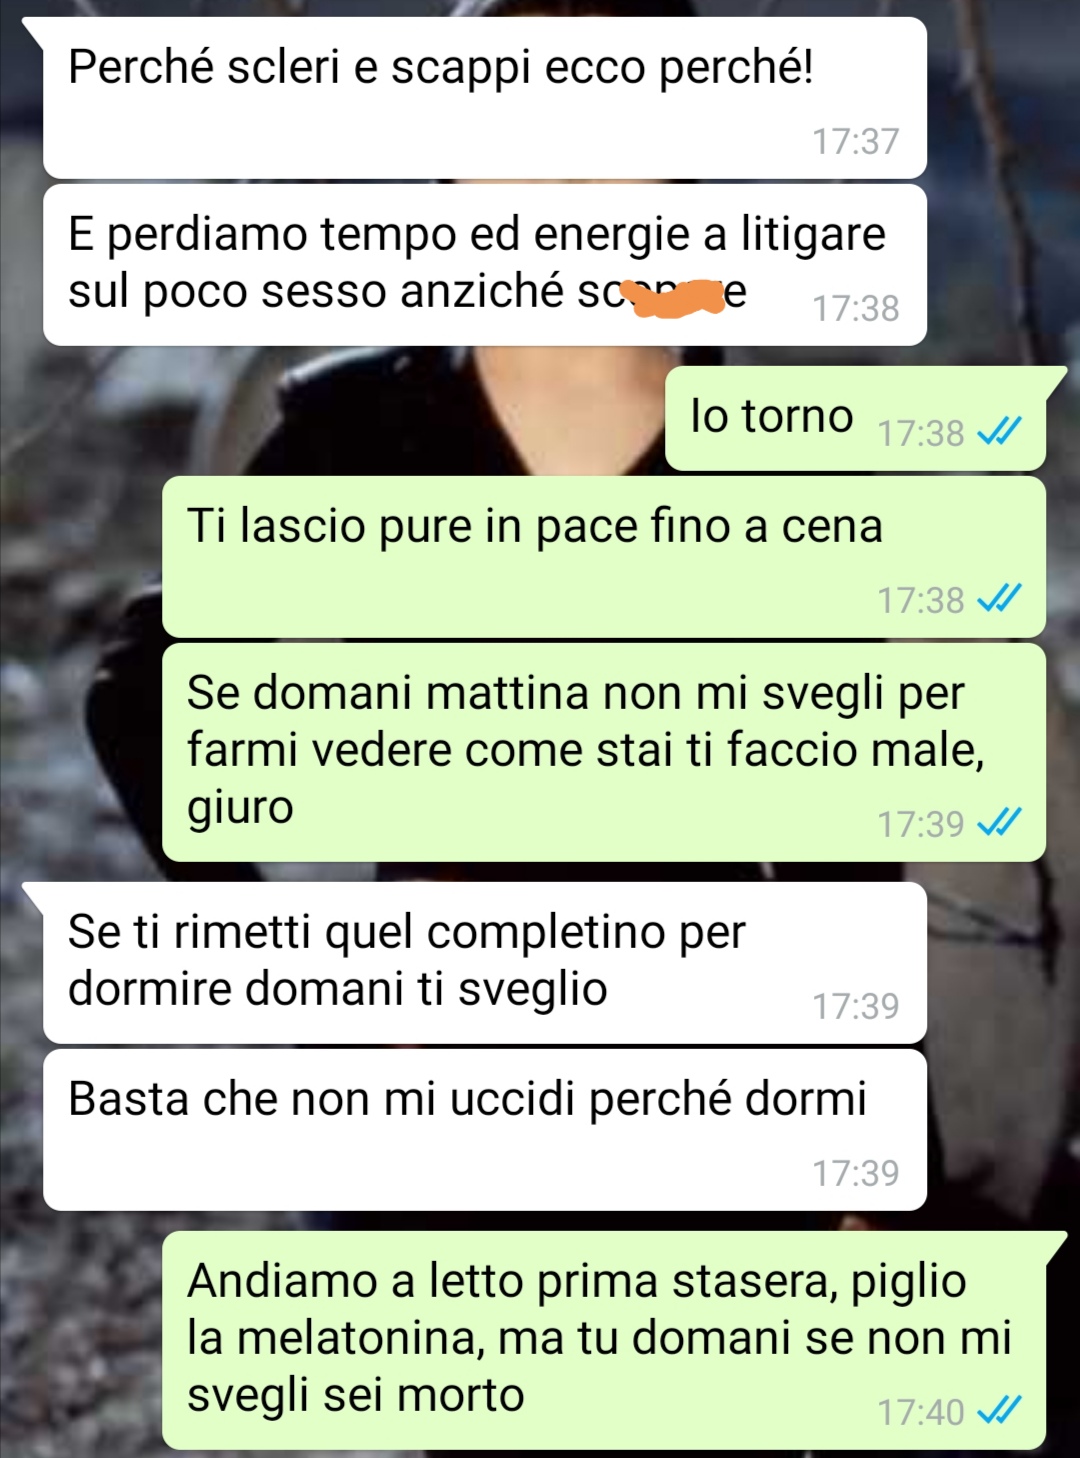Click the orange scribble covering the censored word
Screen dimensions: 1080x1458
(x=672, y=296)
